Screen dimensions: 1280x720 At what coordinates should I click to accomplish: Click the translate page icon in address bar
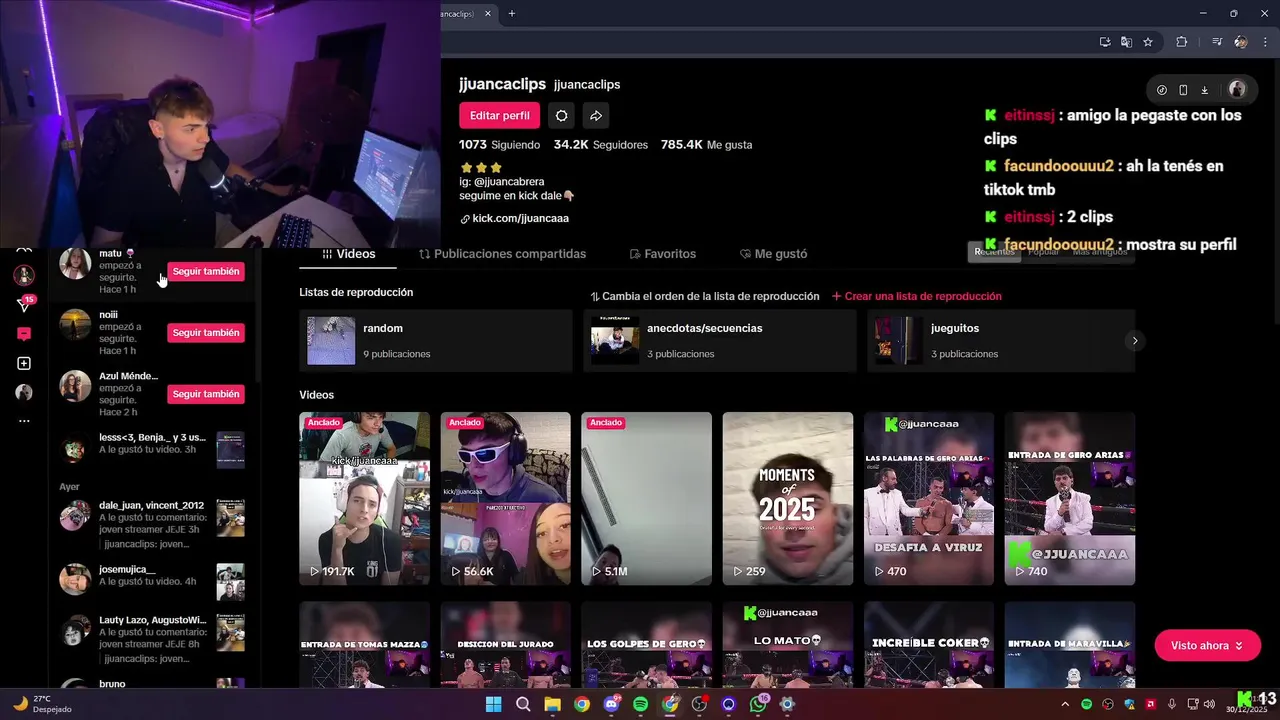[x=1126, y=42]
